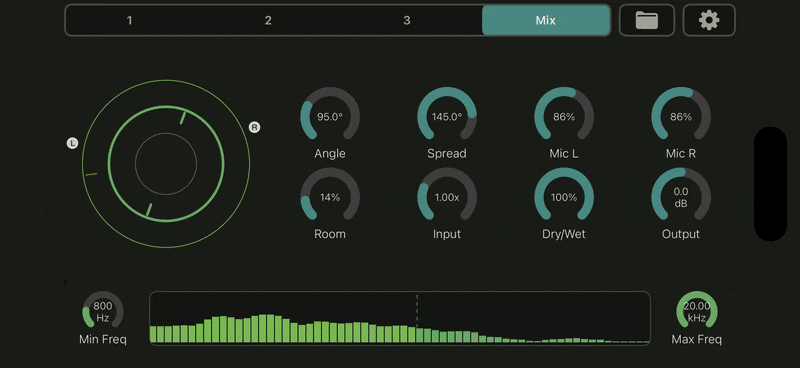Click the spectrum analyzer bar display
This screenshot has height=368, width=800.
pyautogui.click(x=400, y=318)
